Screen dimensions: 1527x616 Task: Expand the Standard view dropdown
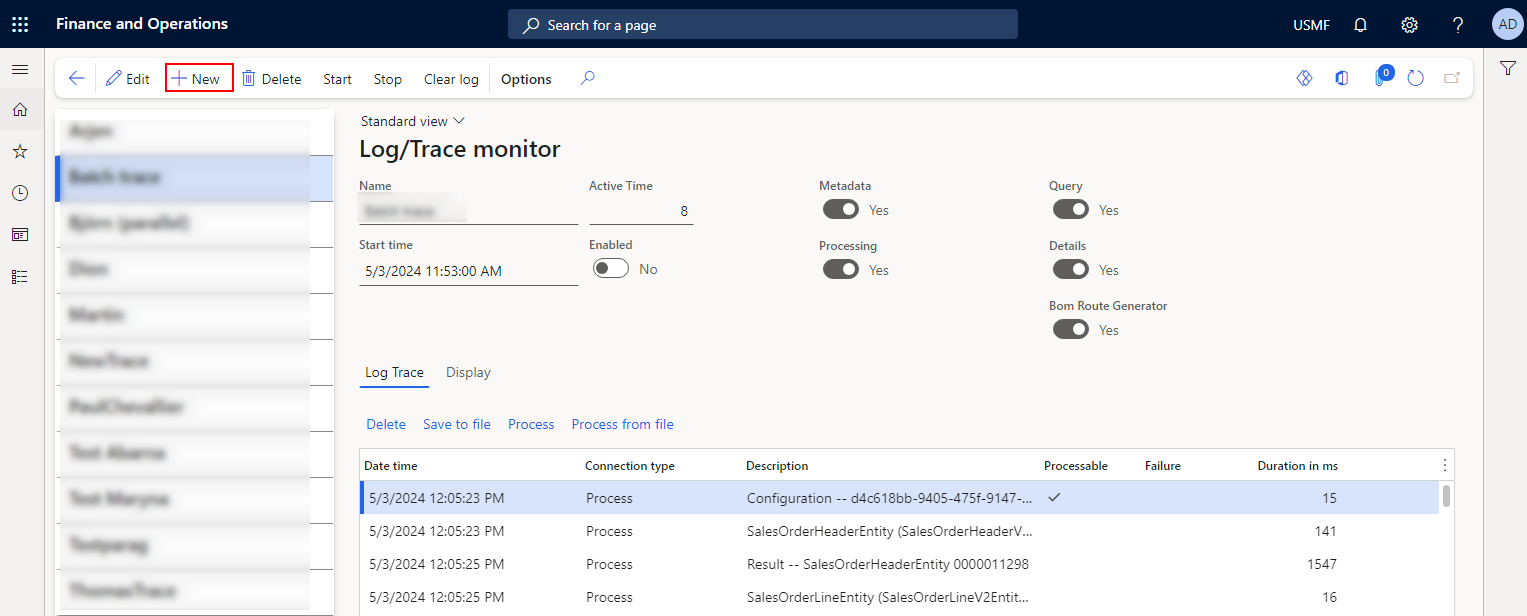click(x=413, y=121)
